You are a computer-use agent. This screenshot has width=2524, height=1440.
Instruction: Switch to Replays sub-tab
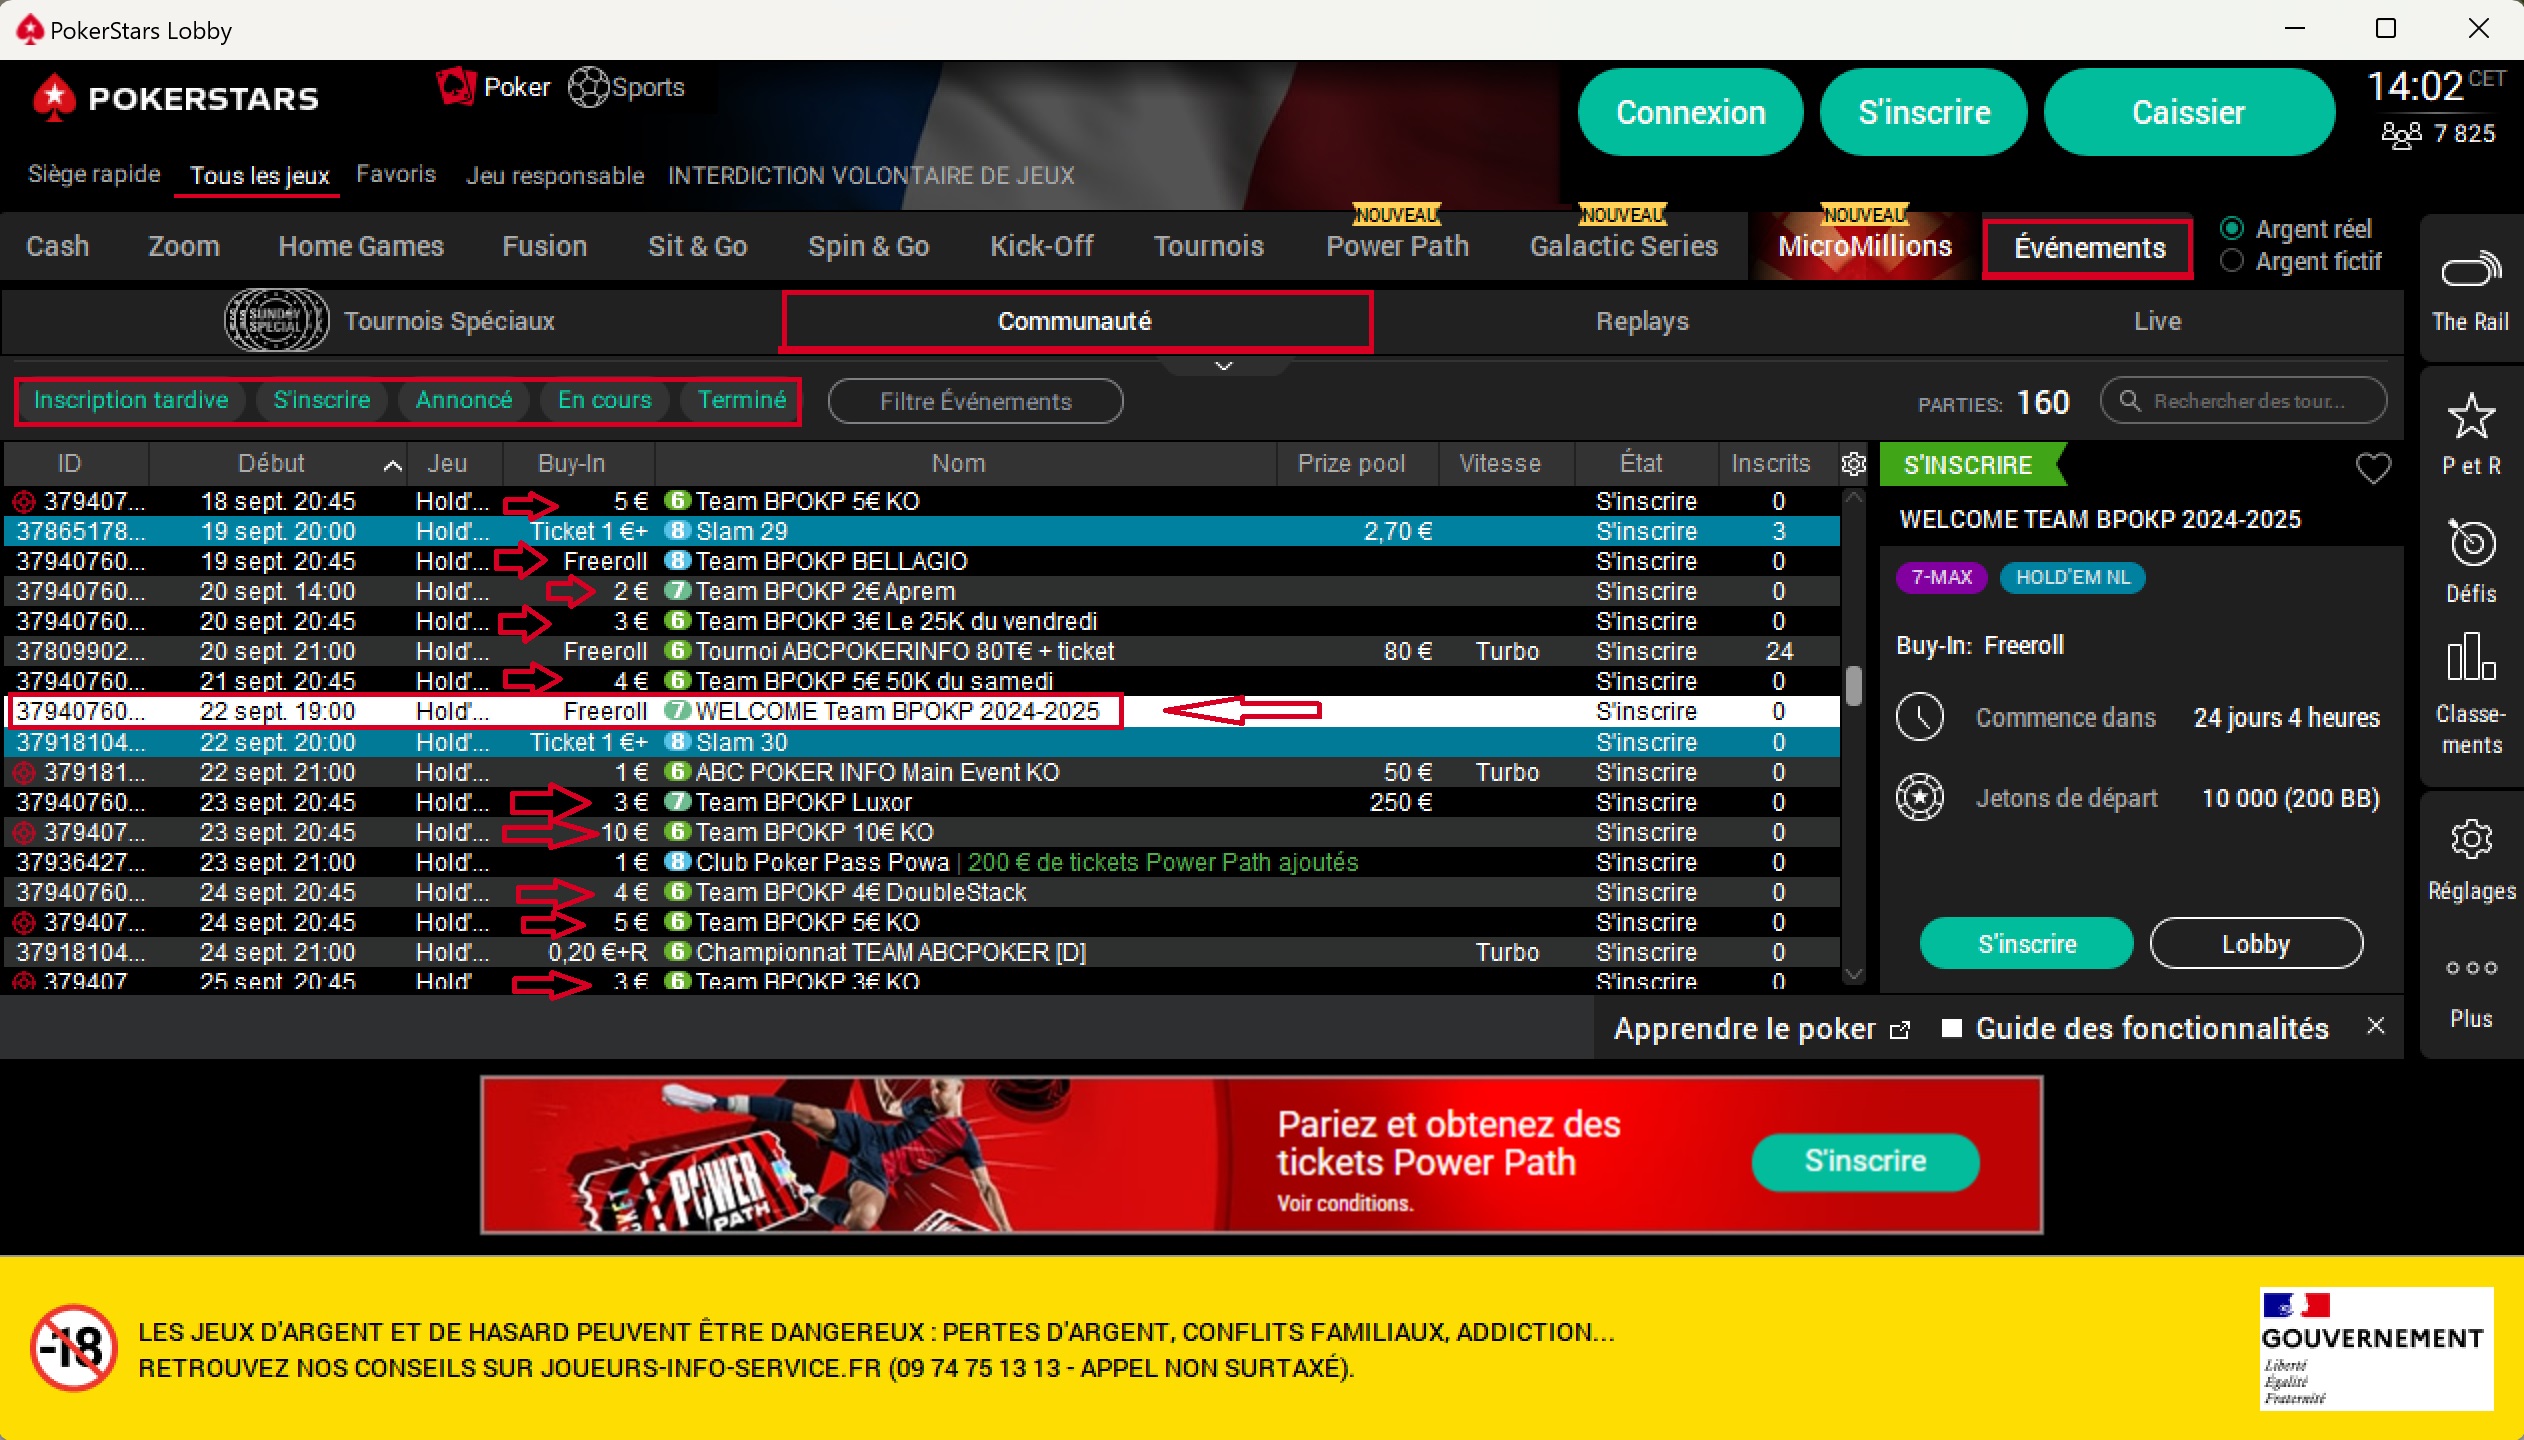1642,321
